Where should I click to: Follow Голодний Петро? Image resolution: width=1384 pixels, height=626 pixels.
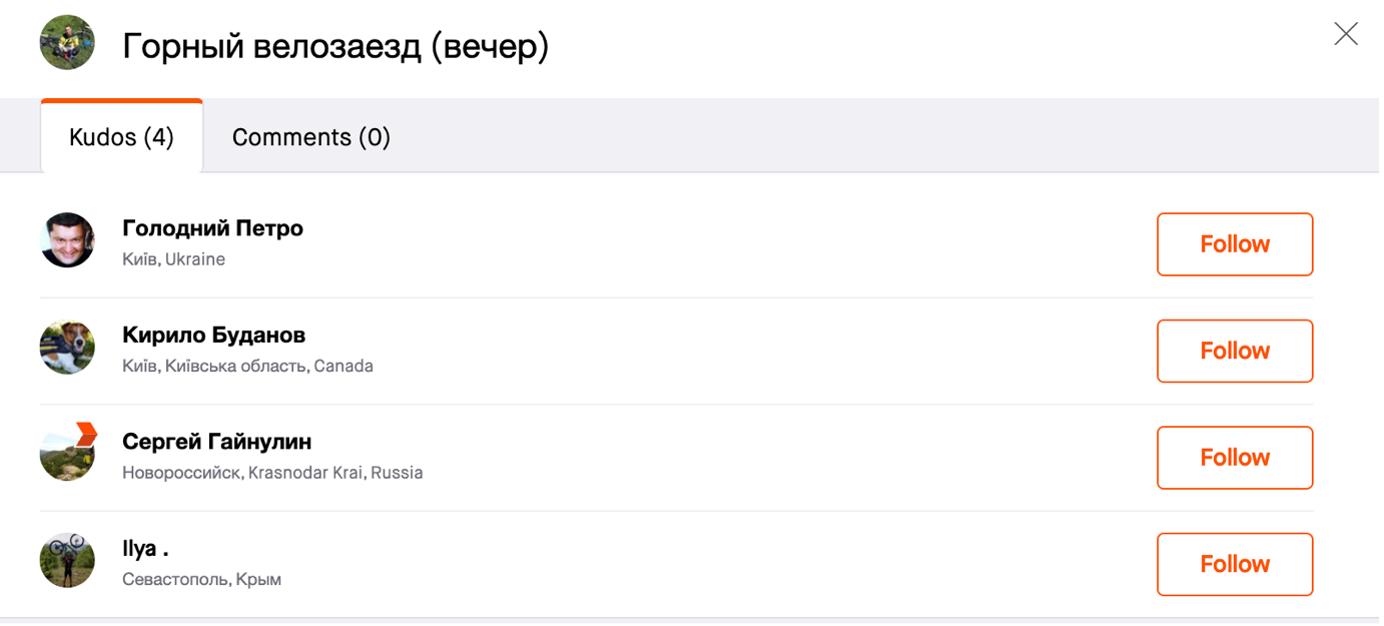point(1234,244)
